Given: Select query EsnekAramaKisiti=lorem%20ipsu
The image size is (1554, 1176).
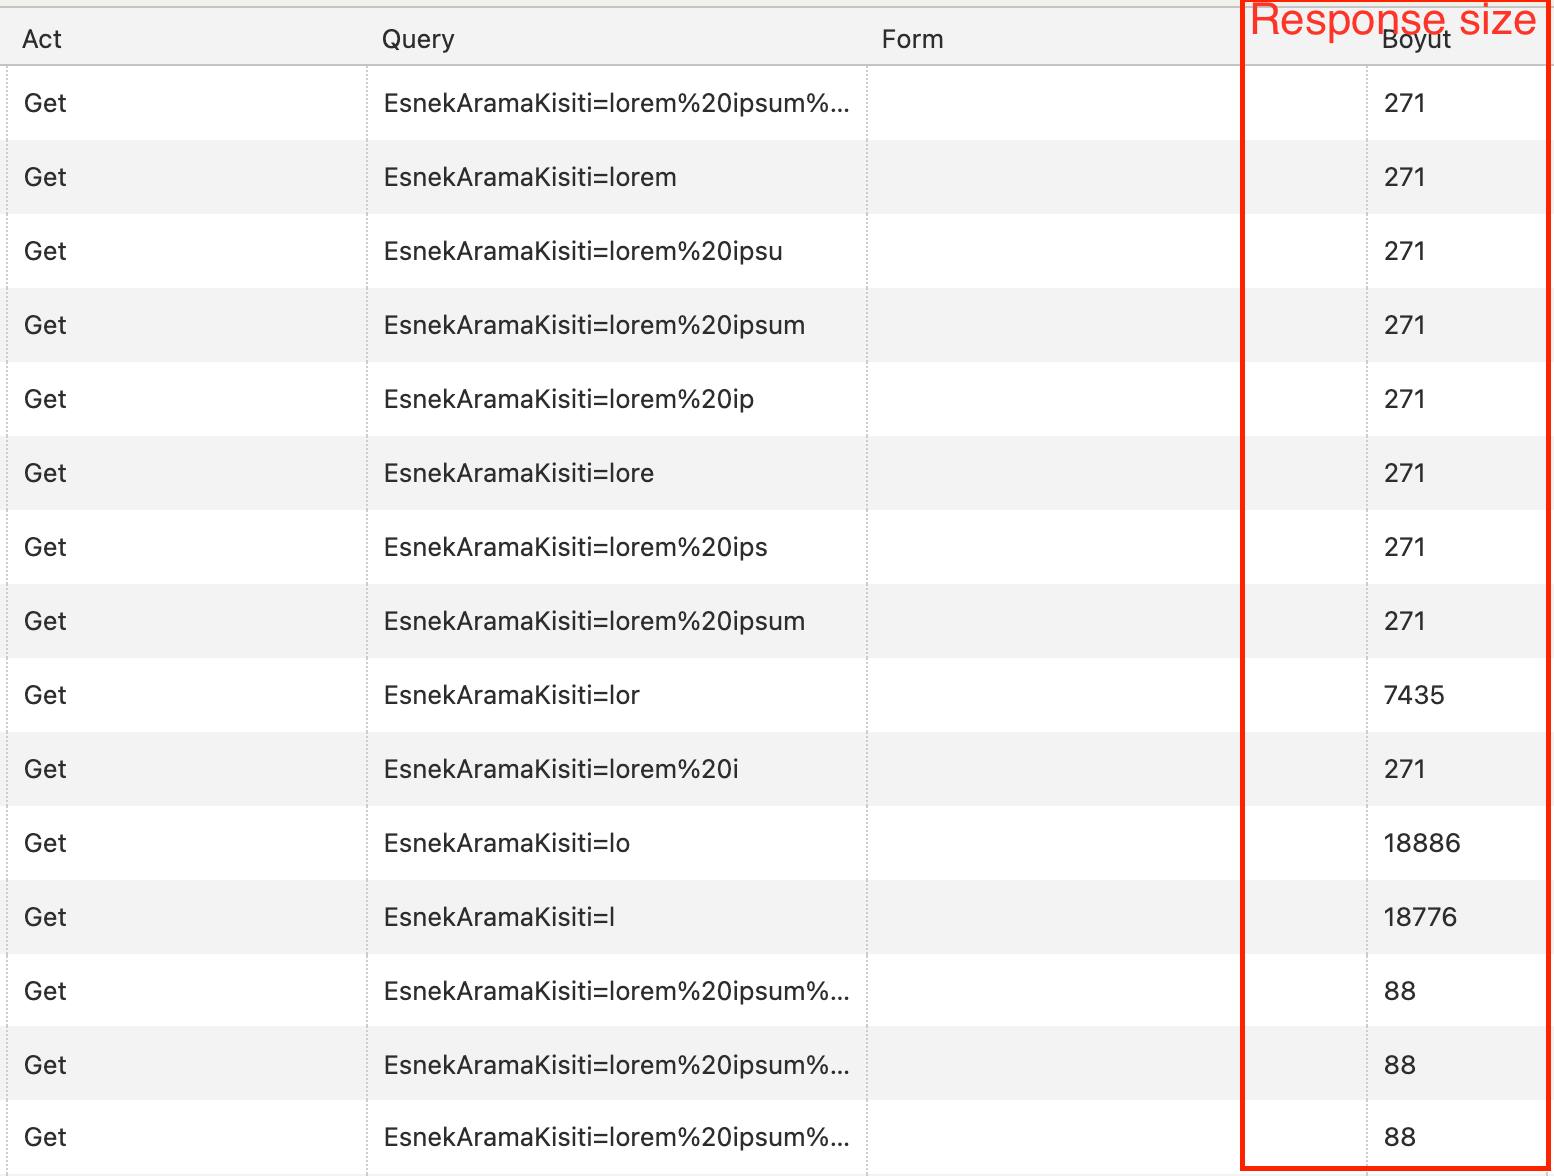Looking at the screenshot, I should click(x=583, y=251).
